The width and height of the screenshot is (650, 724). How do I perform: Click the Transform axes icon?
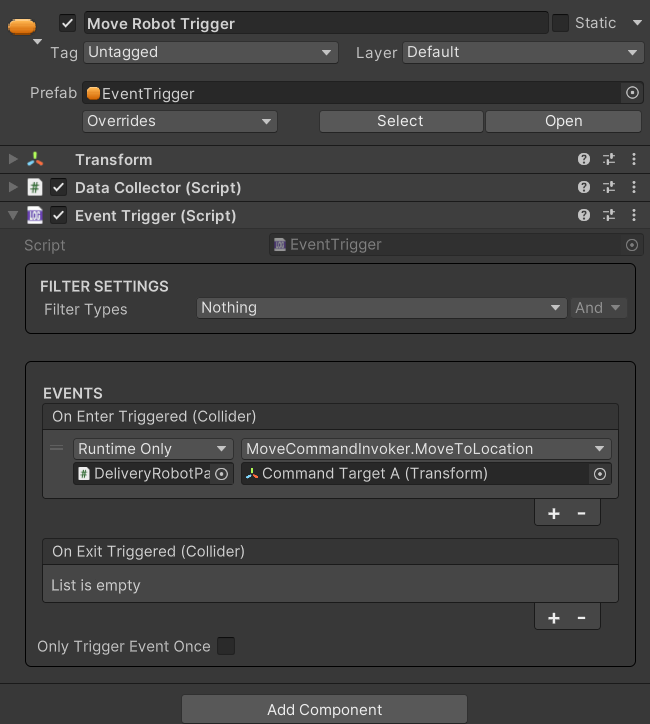pyautogui.click(x=35, y=159)
